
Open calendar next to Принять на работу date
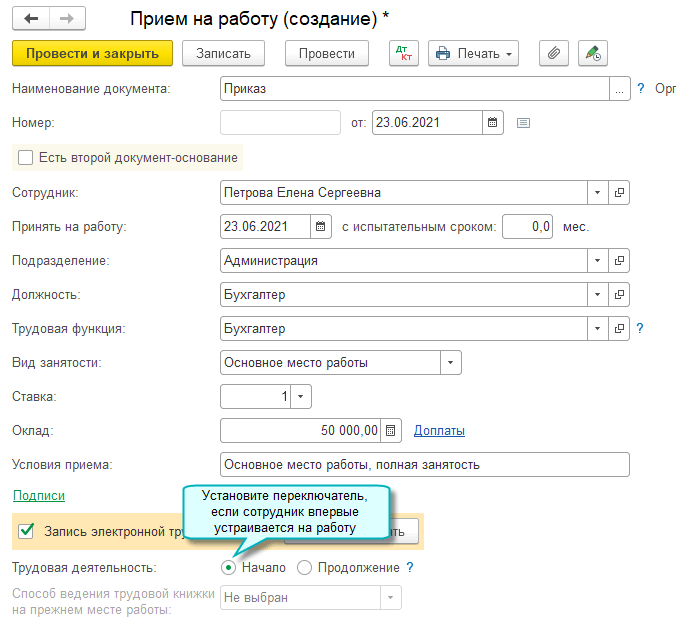[320, 226]
